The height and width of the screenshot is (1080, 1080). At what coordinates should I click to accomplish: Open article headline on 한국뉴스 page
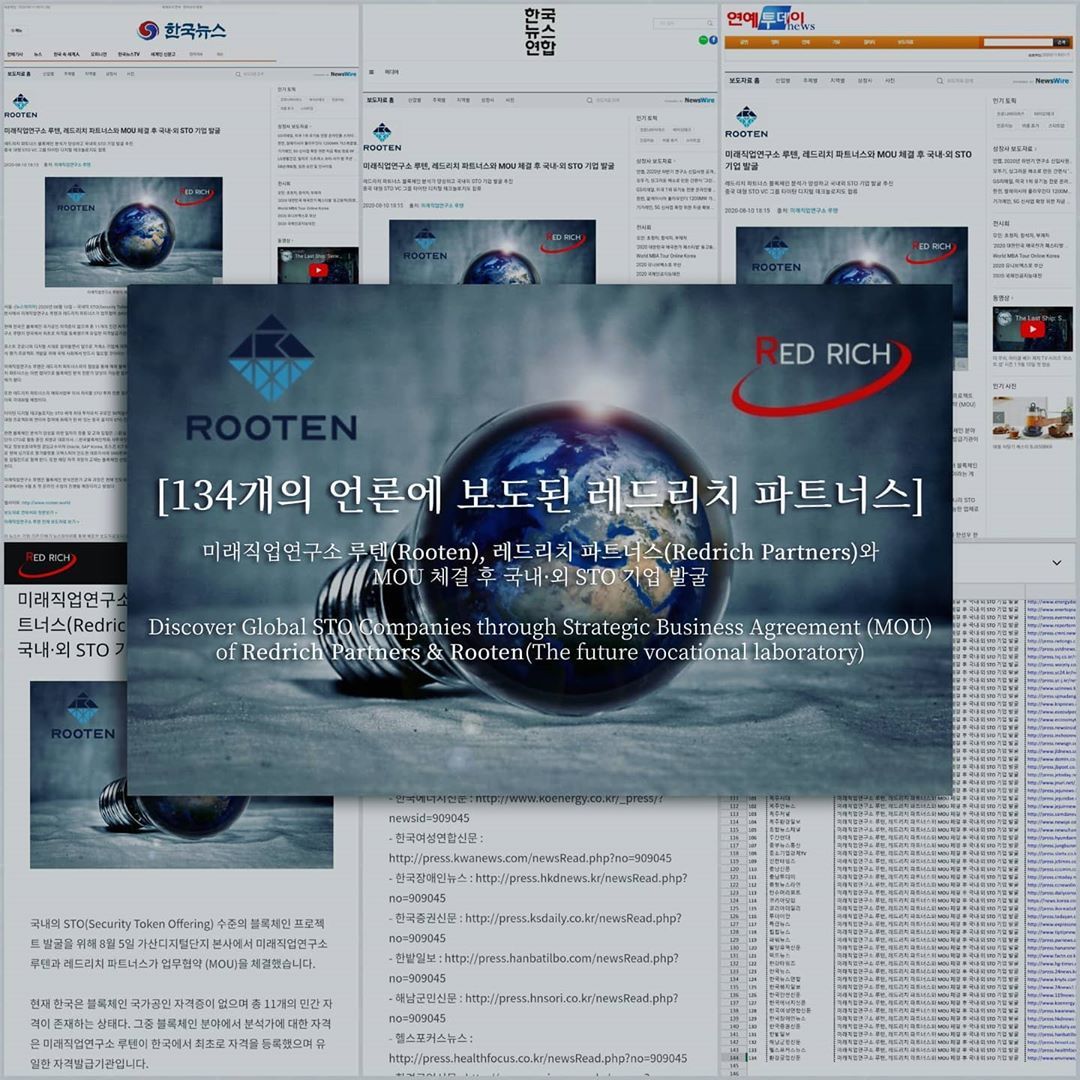coord(112,130)
